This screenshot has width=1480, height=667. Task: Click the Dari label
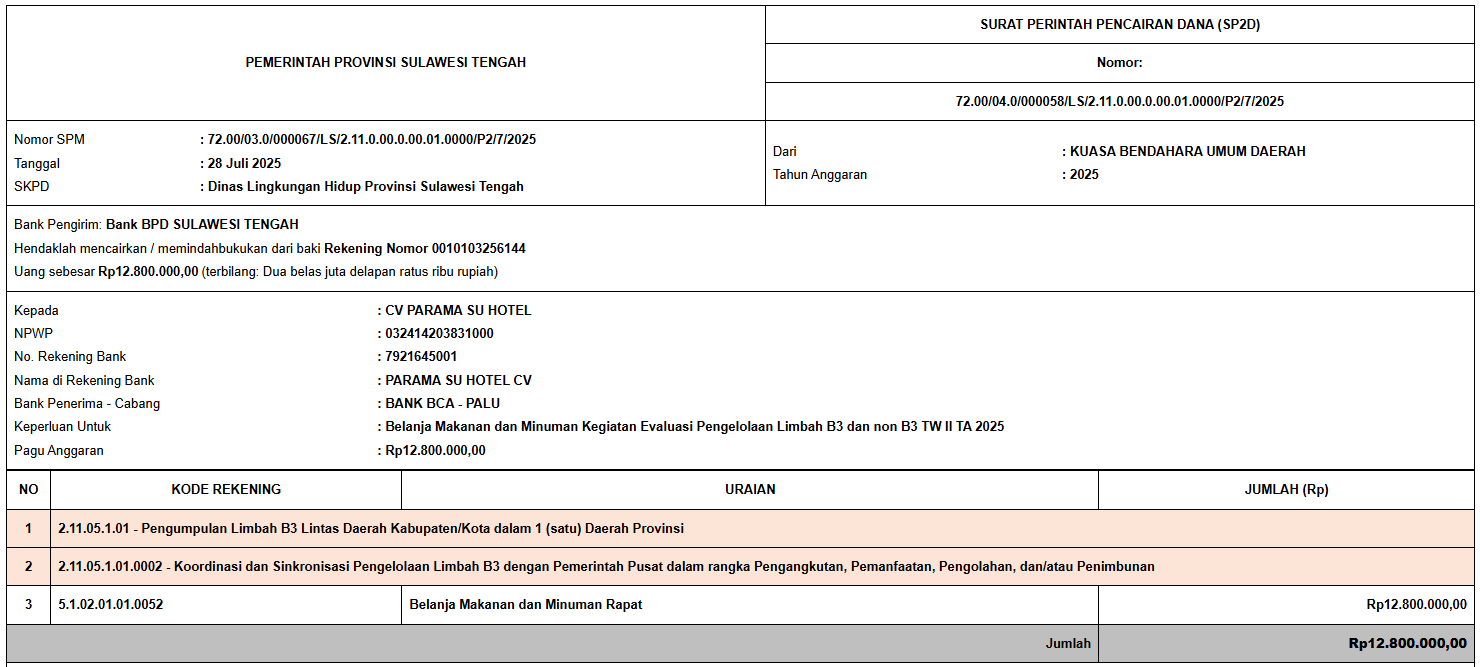[784, 152]
